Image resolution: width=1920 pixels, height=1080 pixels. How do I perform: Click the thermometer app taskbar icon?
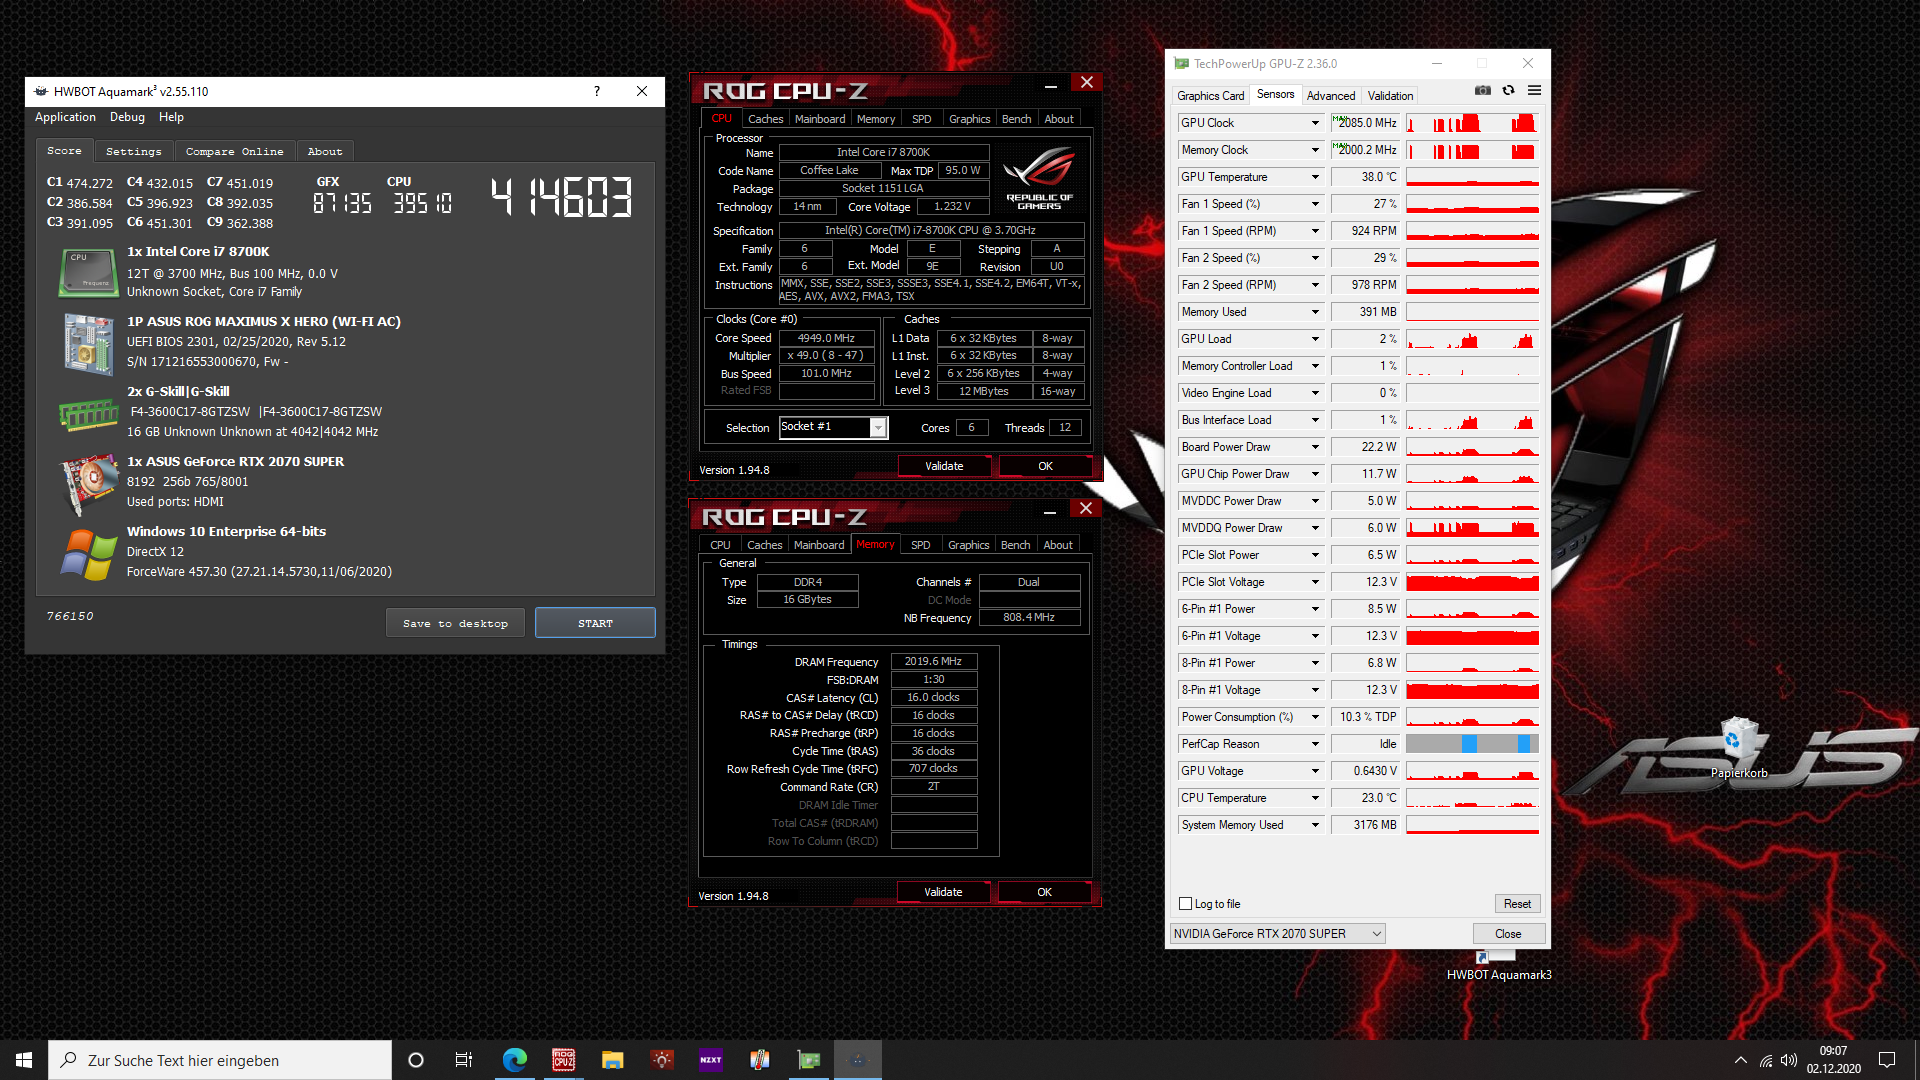click(x=760, y=1060)
